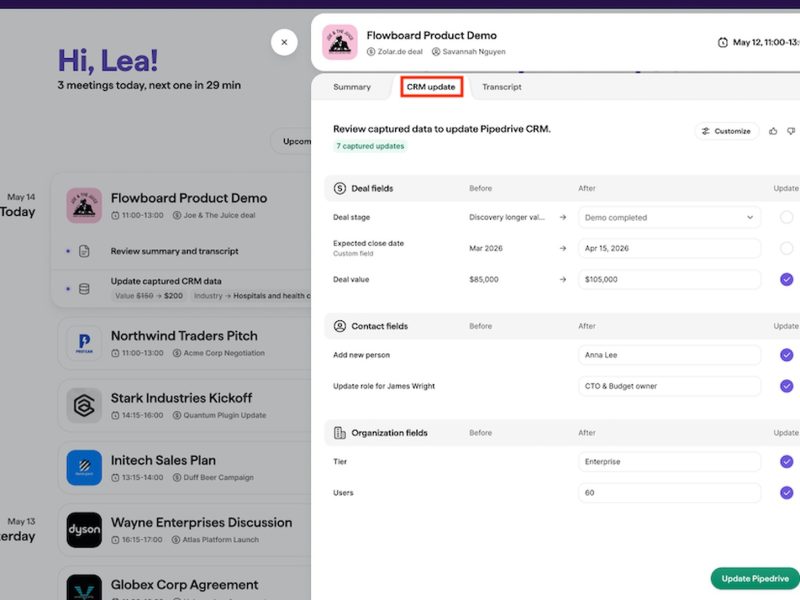The height and width of the screenshot is (600, 800).
Task: Open the Deal stage dropdown
Action: click(669, 217)
